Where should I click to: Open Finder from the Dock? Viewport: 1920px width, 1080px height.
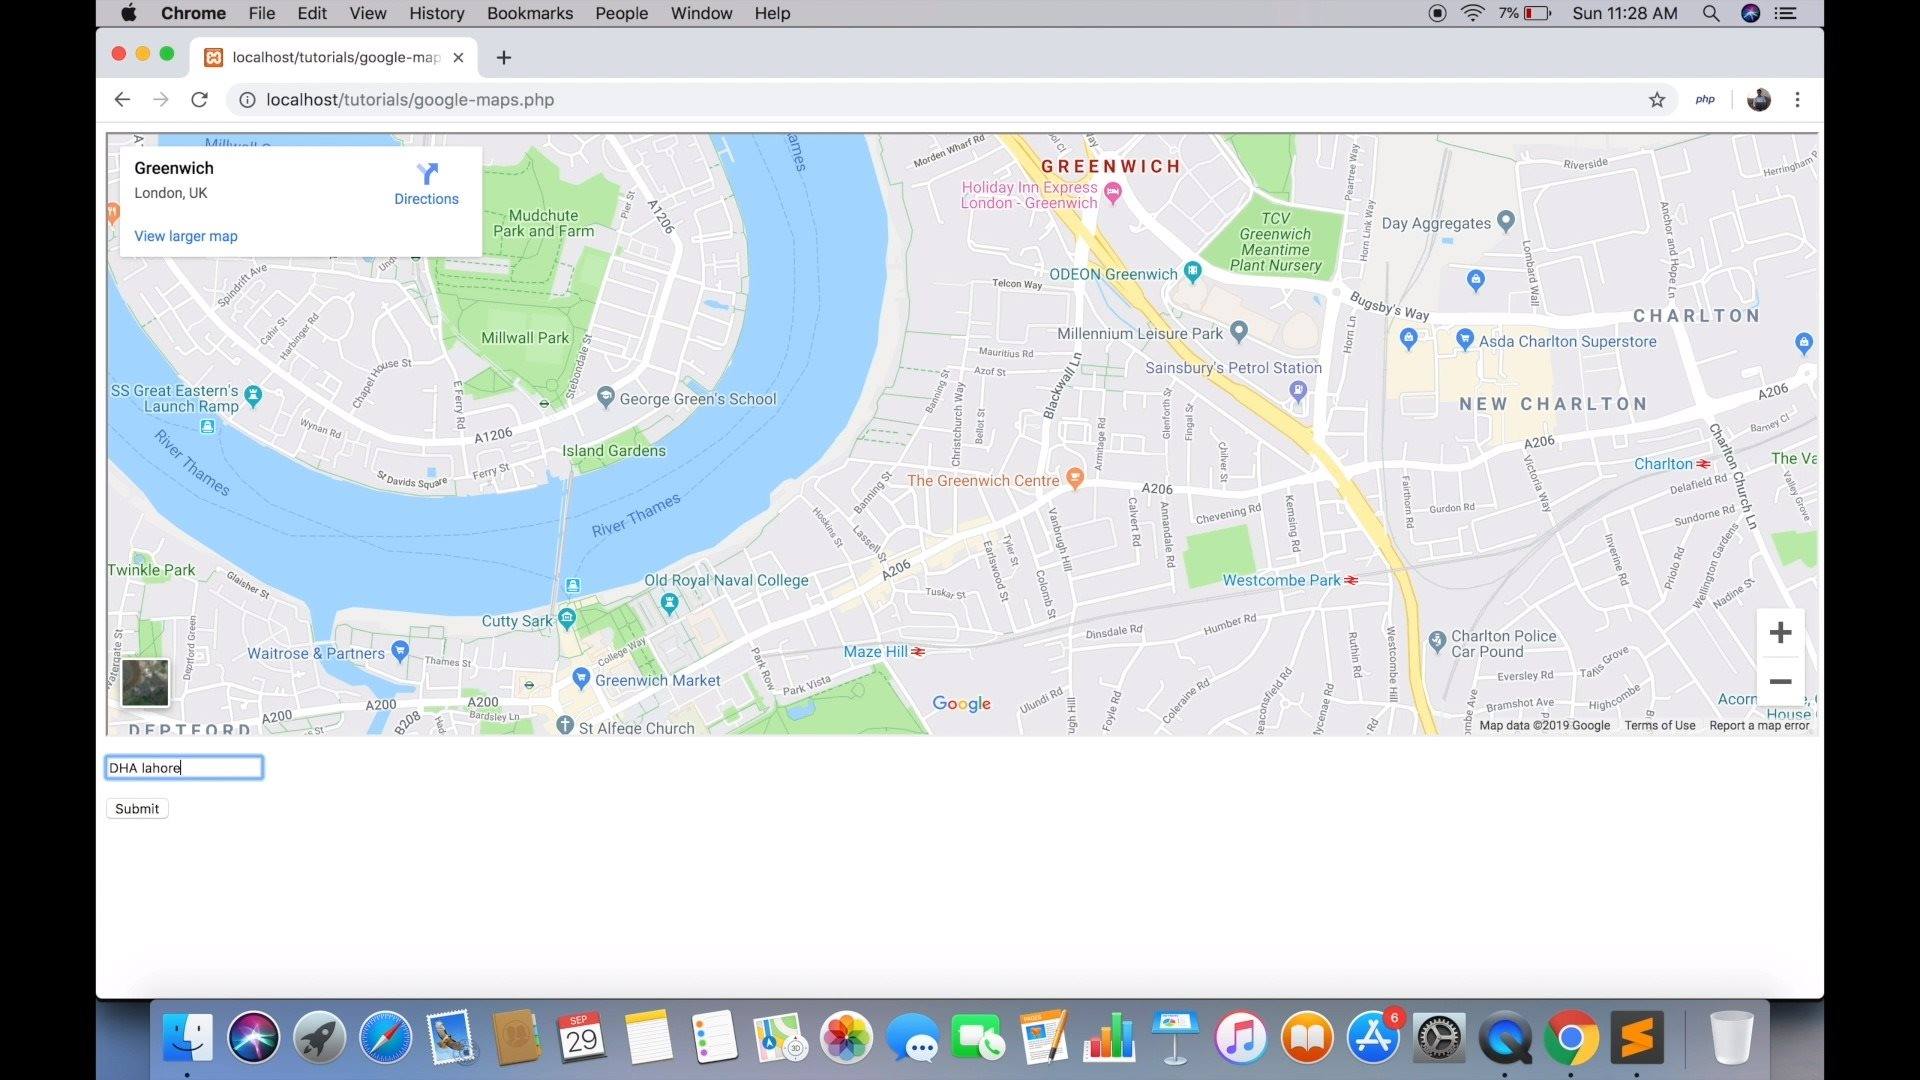[x=187, y=1037]
